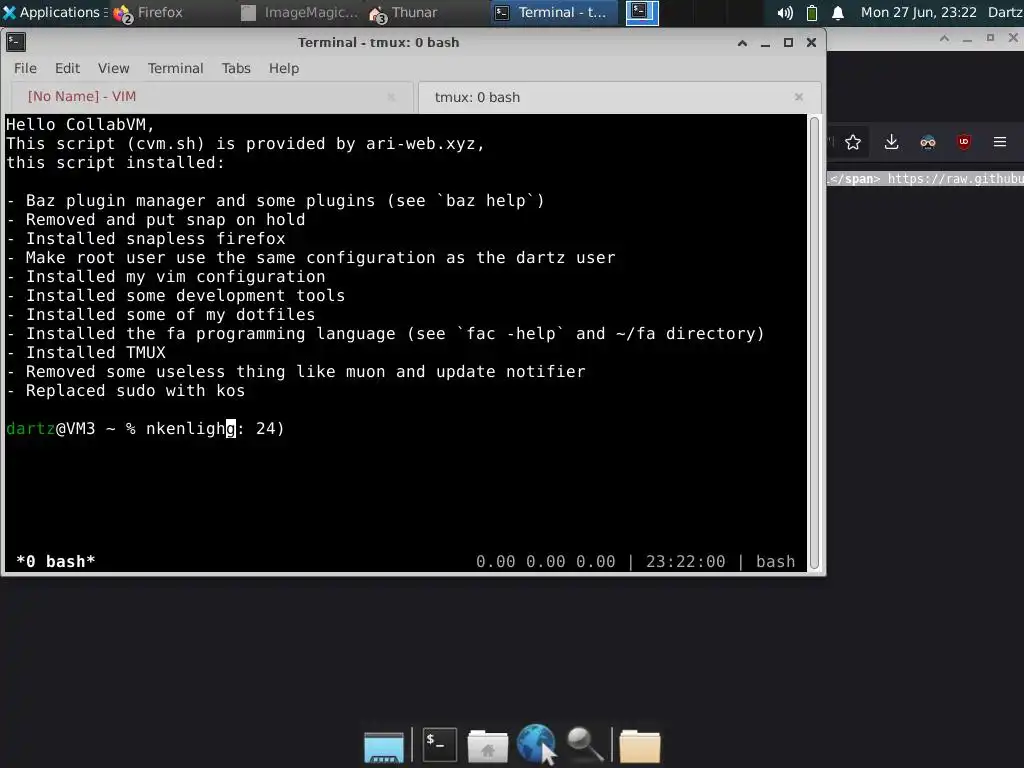
Task: Open the volume control icon
Action: [x=785, y=12]
